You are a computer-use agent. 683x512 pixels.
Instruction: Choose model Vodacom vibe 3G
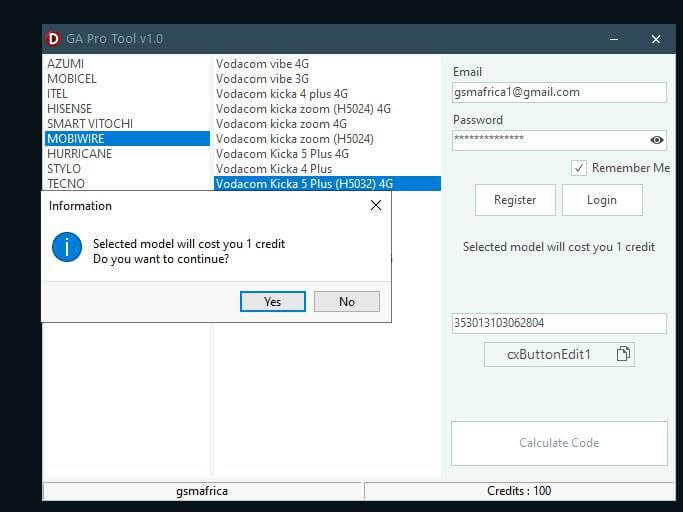327,79
